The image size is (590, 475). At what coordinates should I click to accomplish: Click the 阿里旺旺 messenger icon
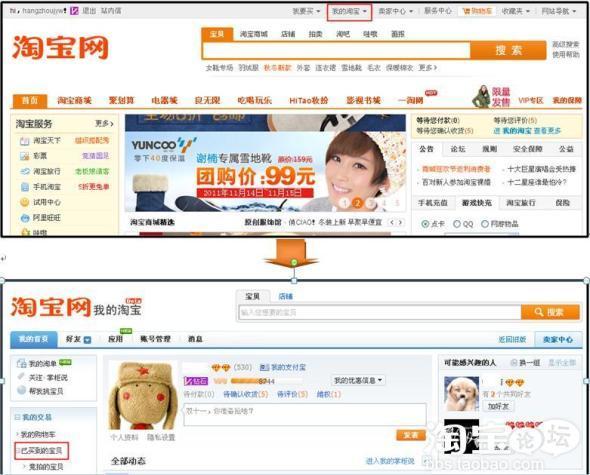click(24, 218)
